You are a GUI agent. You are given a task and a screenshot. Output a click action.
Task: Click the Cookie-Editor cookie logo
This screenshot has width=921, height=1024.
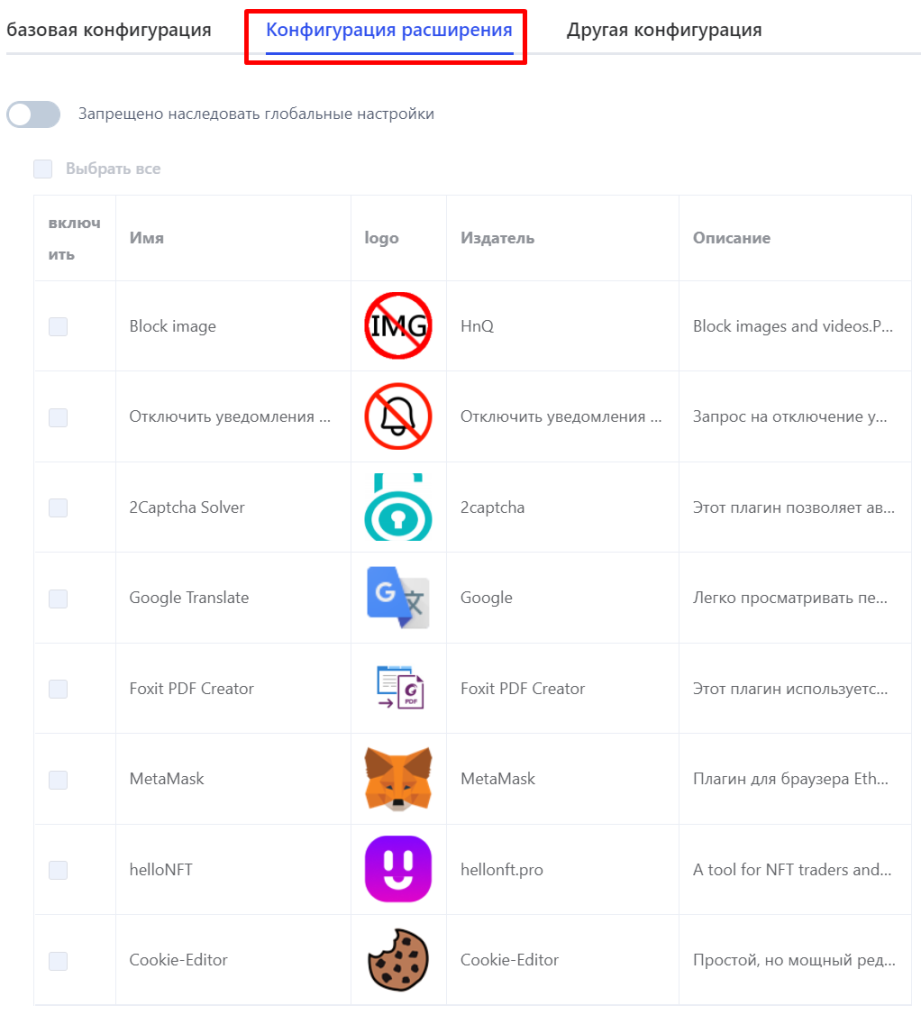(x=398, y=960)
